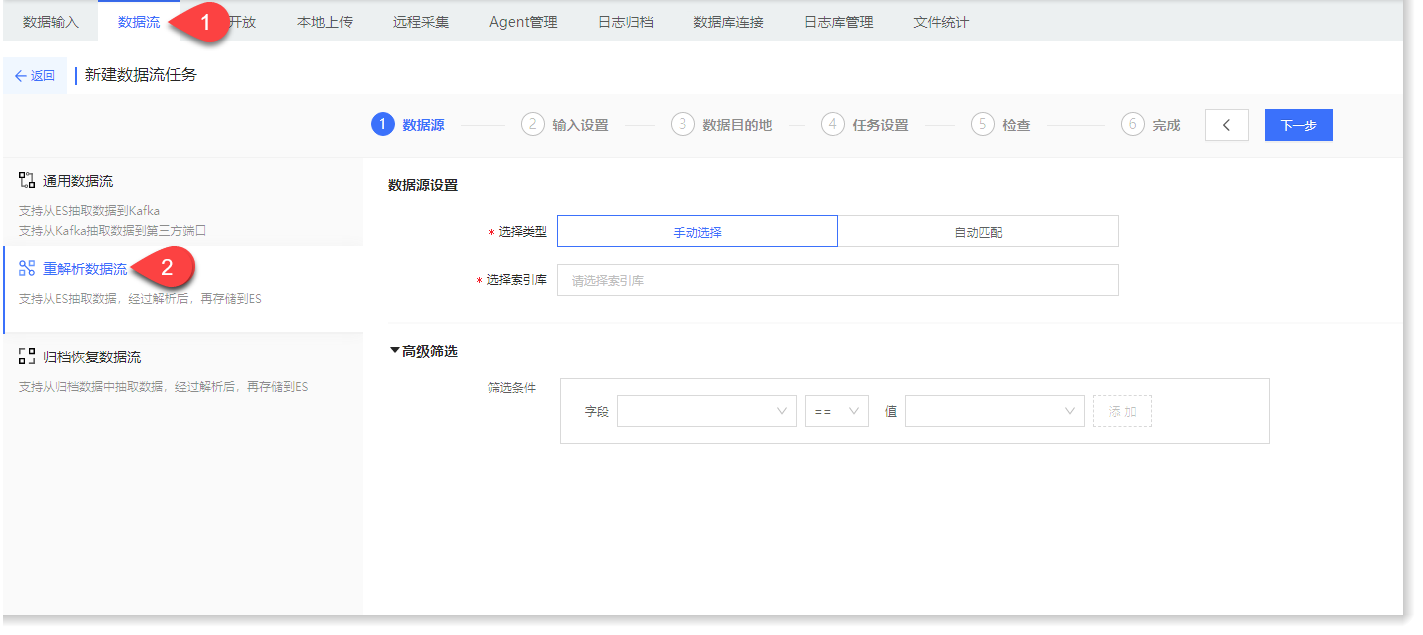The image size is (1423, 635).
Task: Click the 新建数据流任务 page title
Action: pos(141,75)
